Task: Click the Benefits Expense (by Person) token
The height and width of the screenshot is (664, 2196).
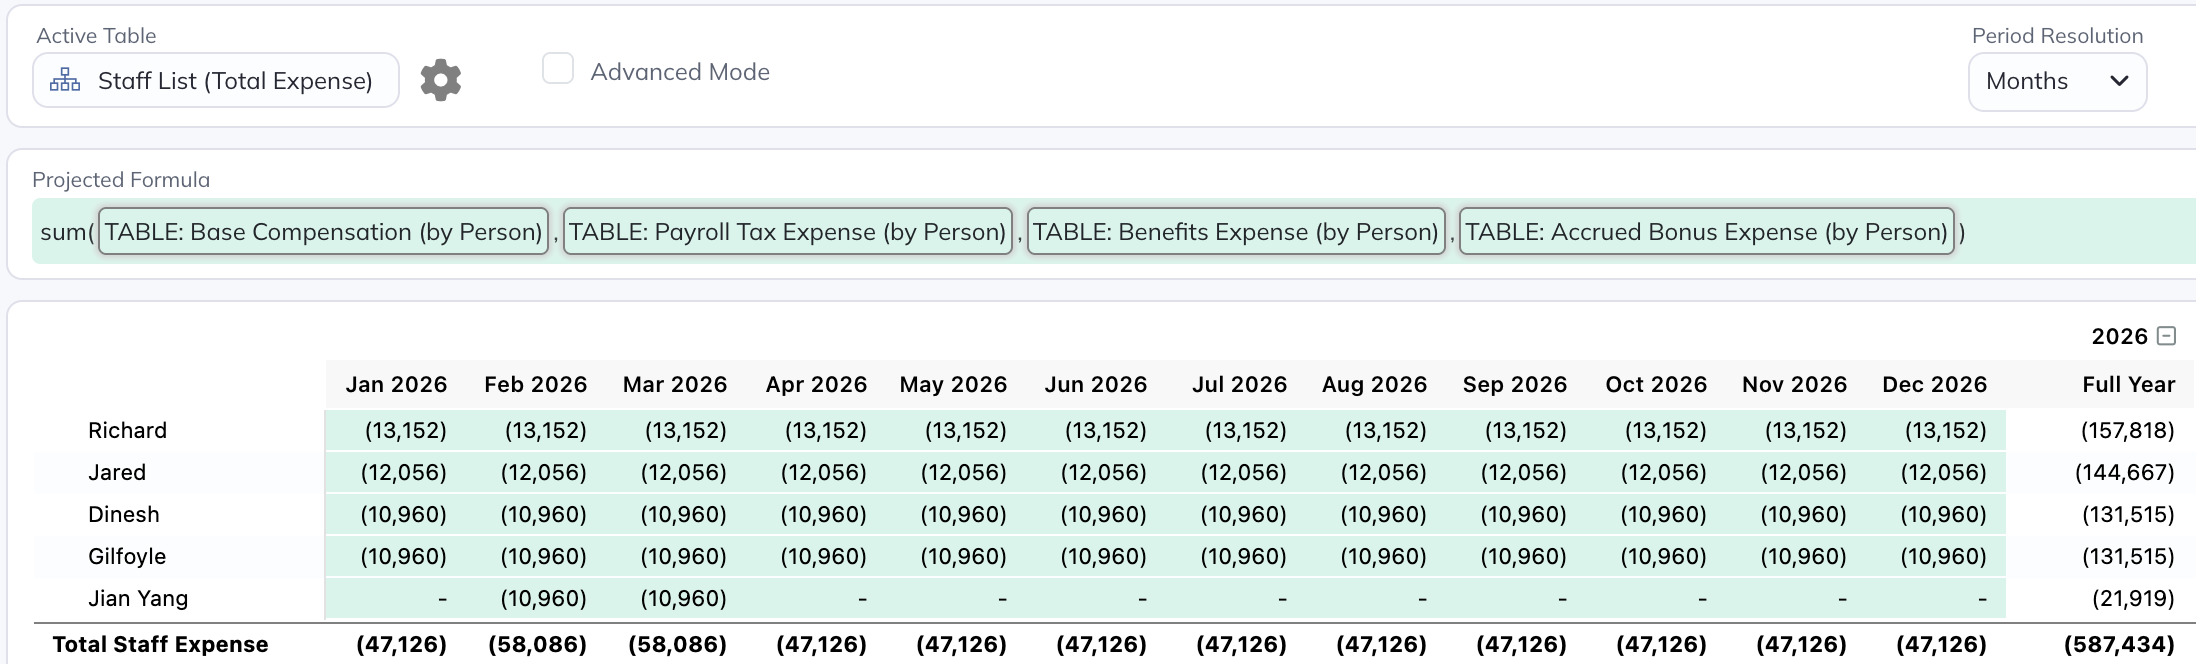Action: tap(1235, 232)
